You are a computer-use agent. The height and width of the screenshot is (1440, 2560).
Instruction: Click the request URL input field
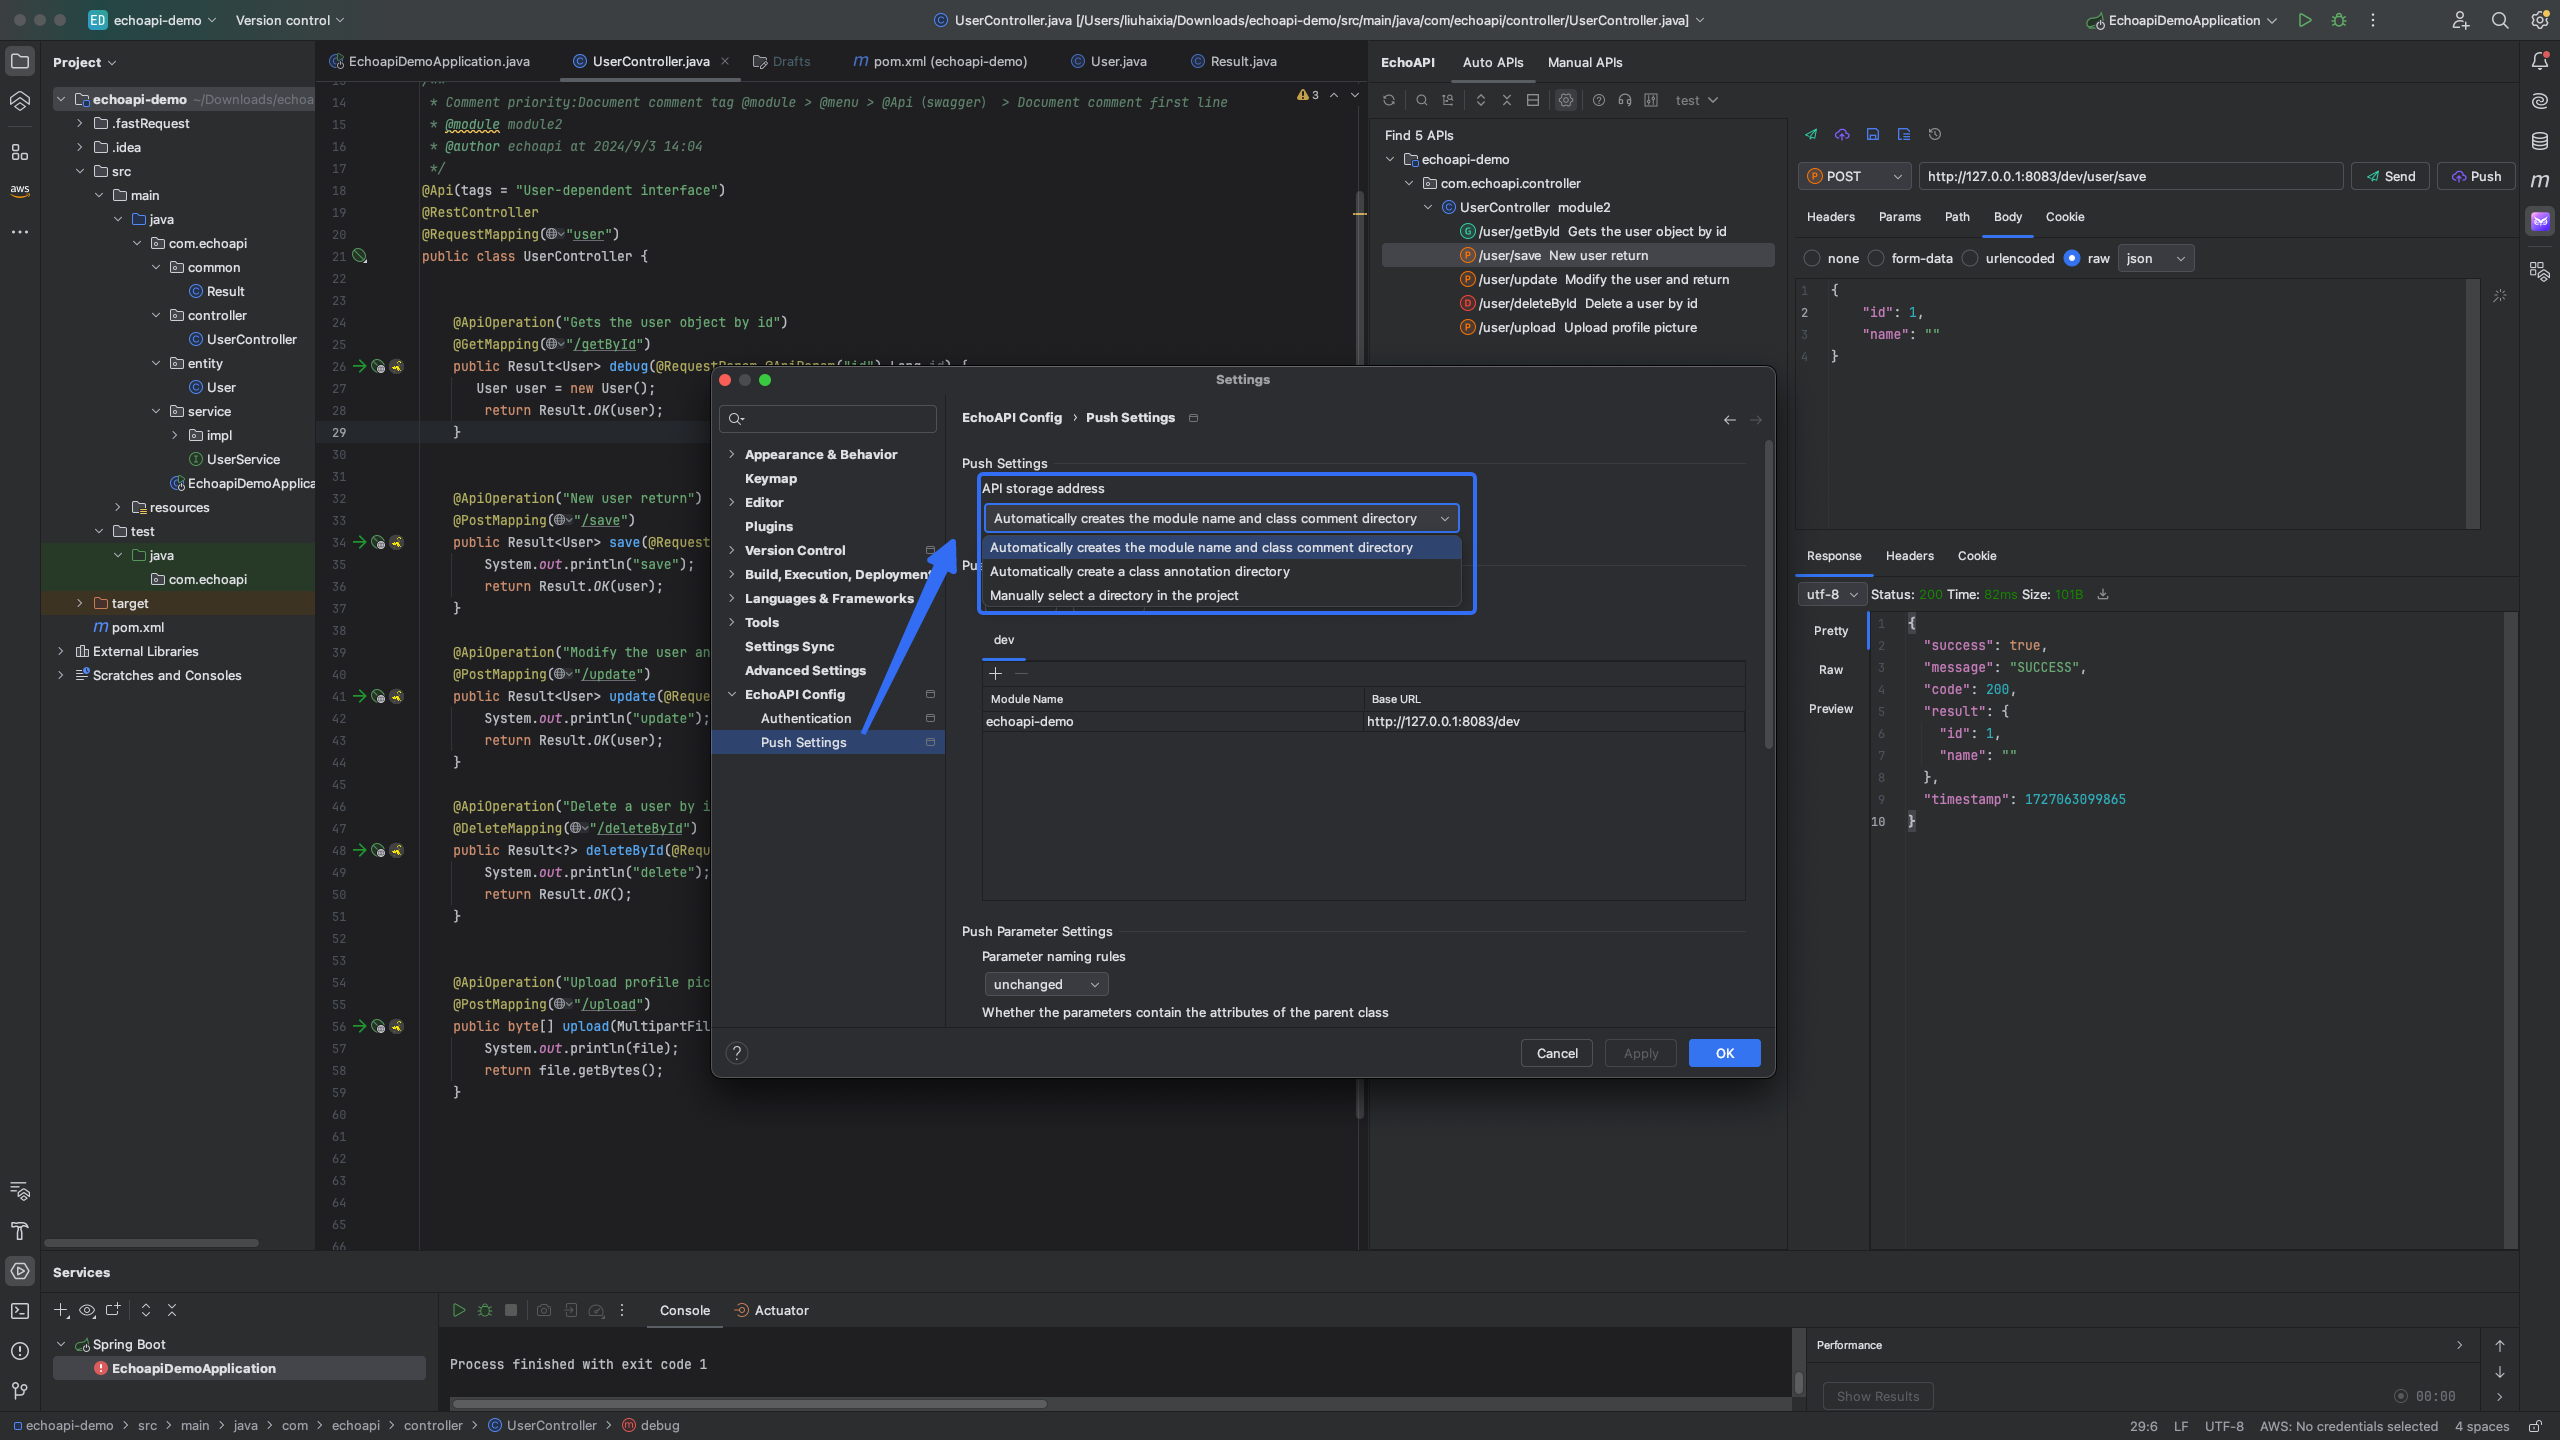[x=2131, y=176]
